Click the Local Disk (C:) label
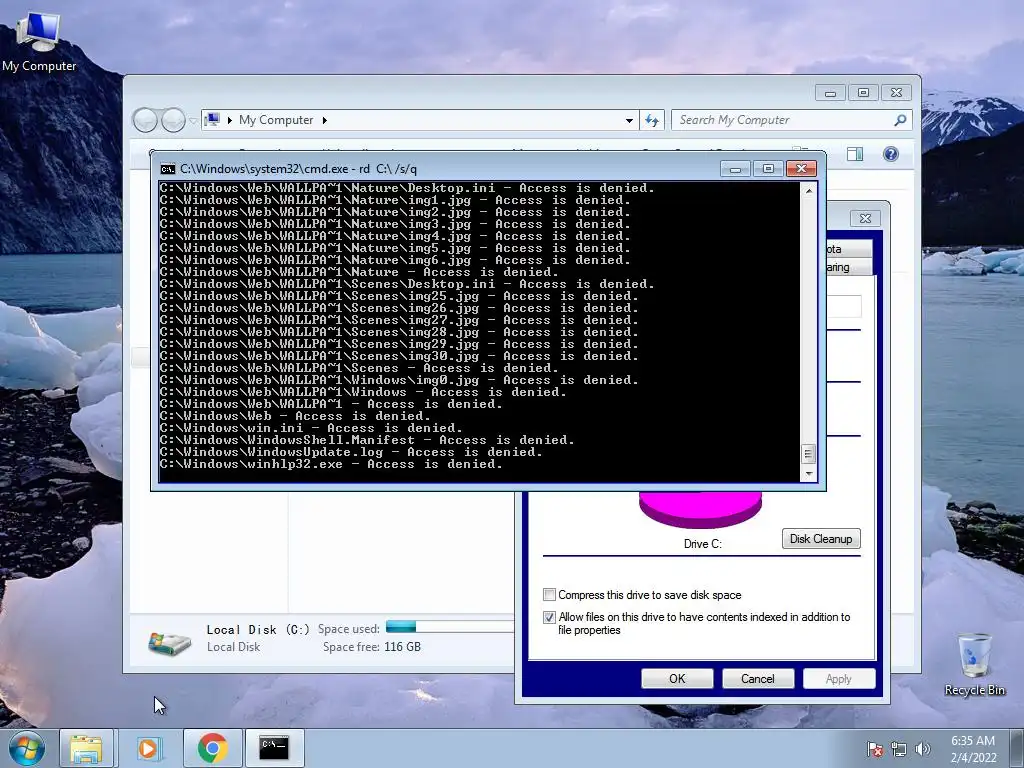Screen dimensions: 1024x768 click(x=258, y=630)
